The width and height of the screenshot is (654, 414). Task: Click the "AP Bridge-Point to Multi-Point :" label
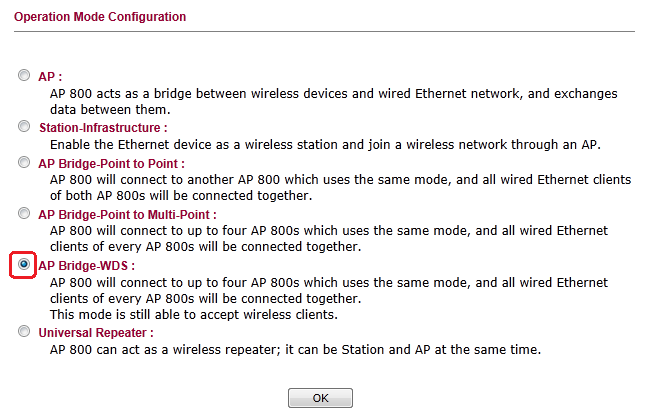[127, 214]
